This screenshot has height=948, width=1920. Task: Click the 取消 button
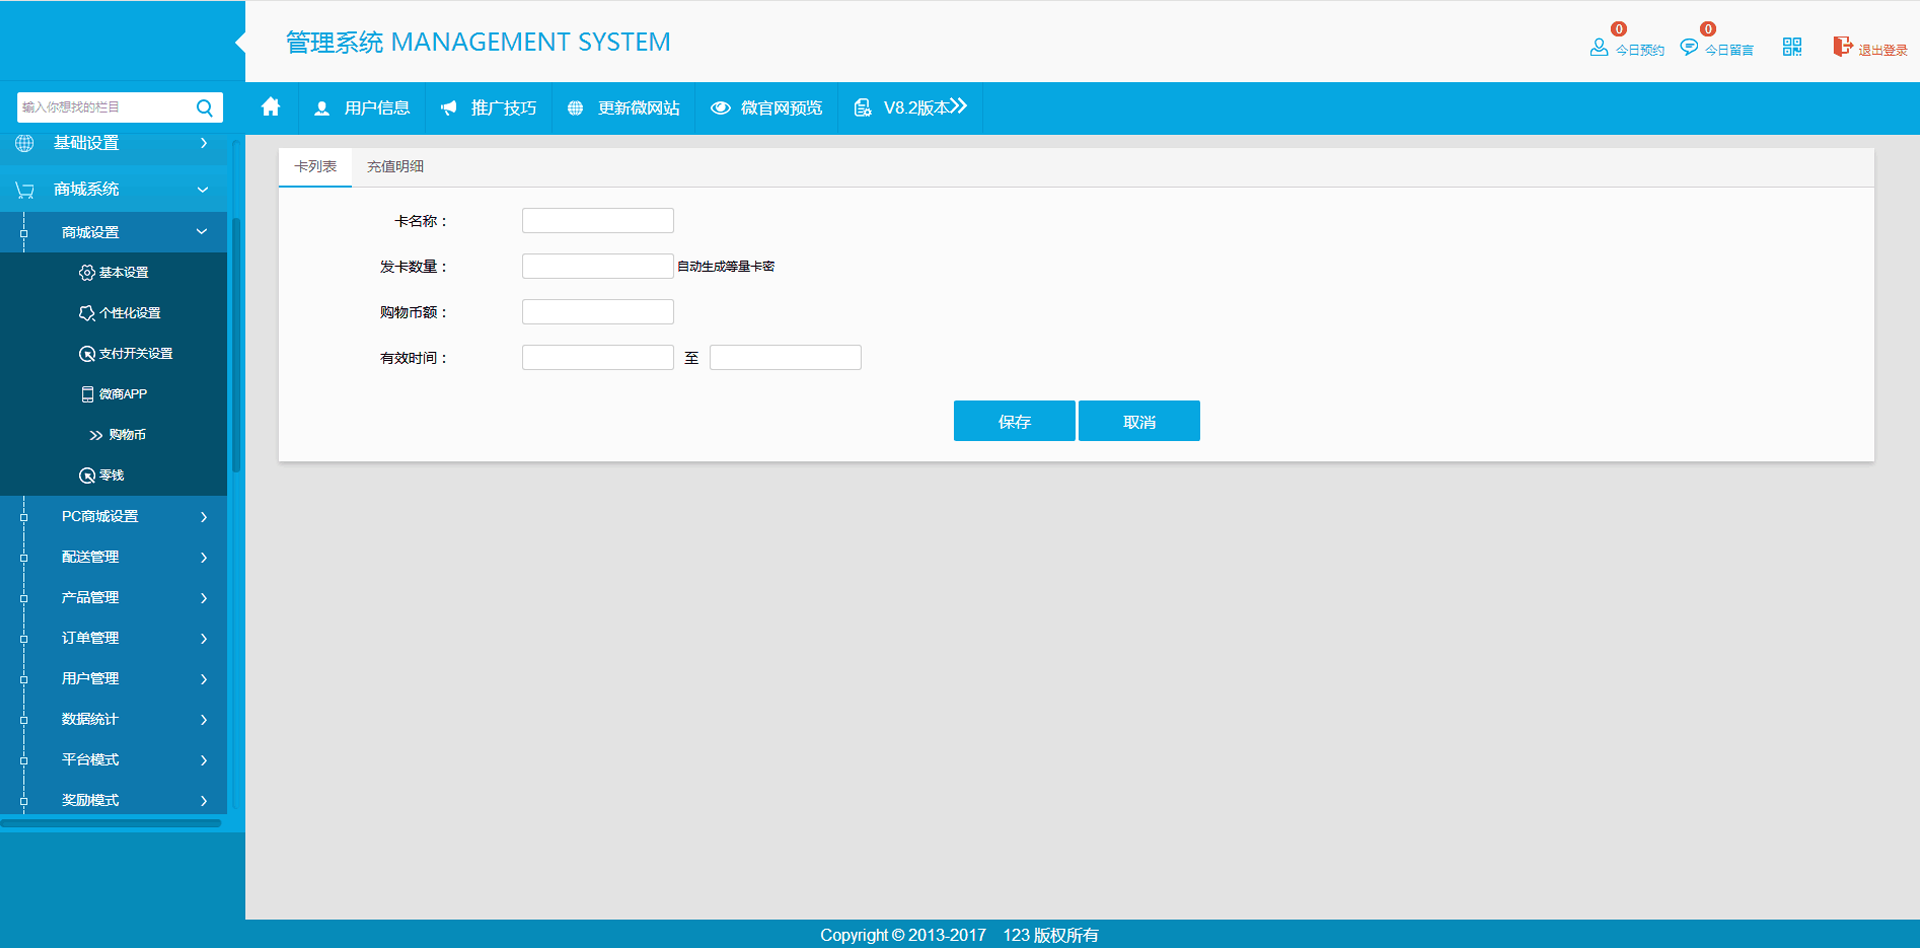coord(1139,421)
